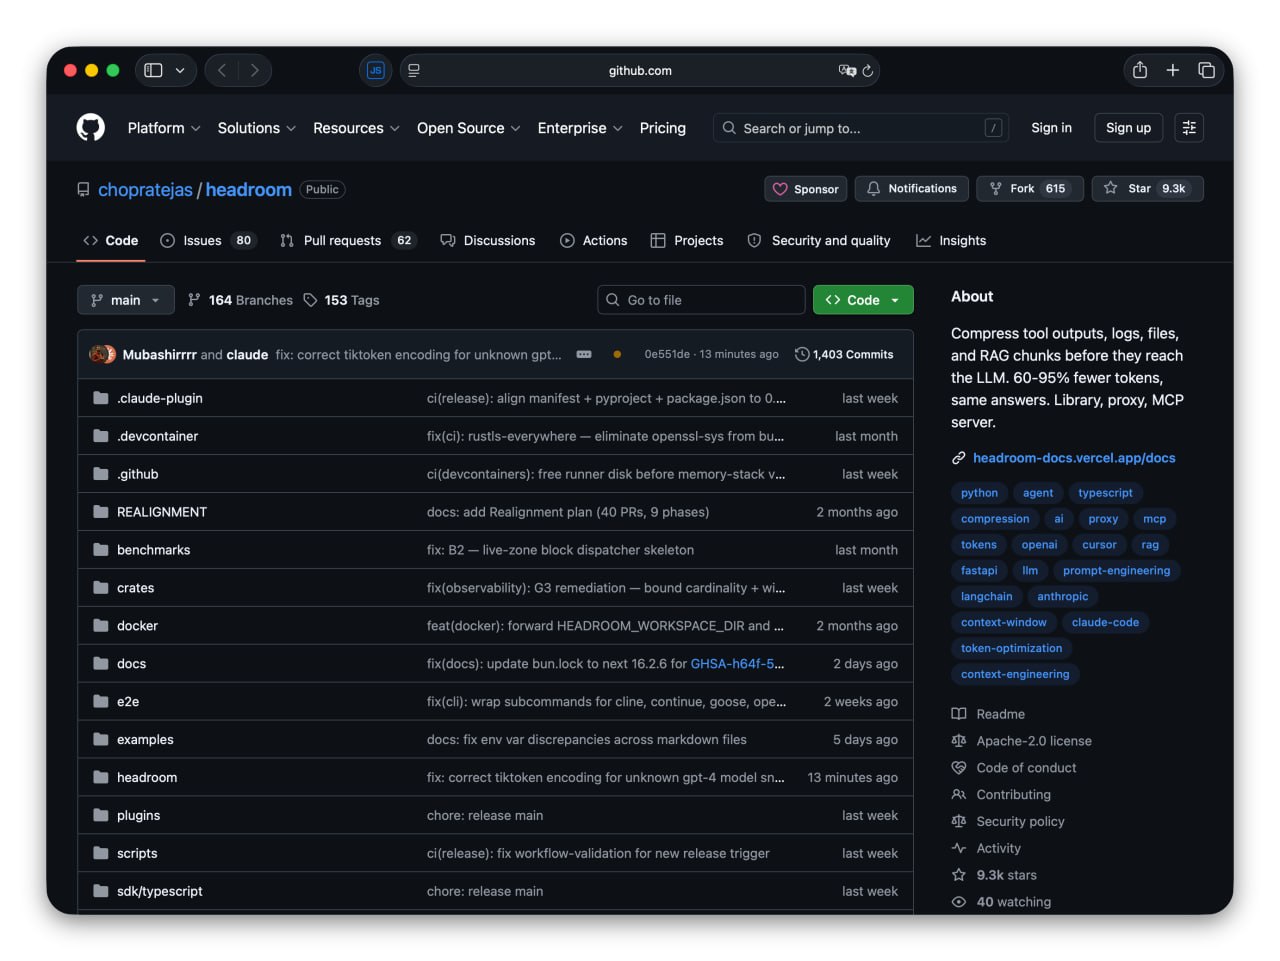This screenshot has height=961, width=1280.
Task: Focus the Go to file field
Action: coord(701,300)
